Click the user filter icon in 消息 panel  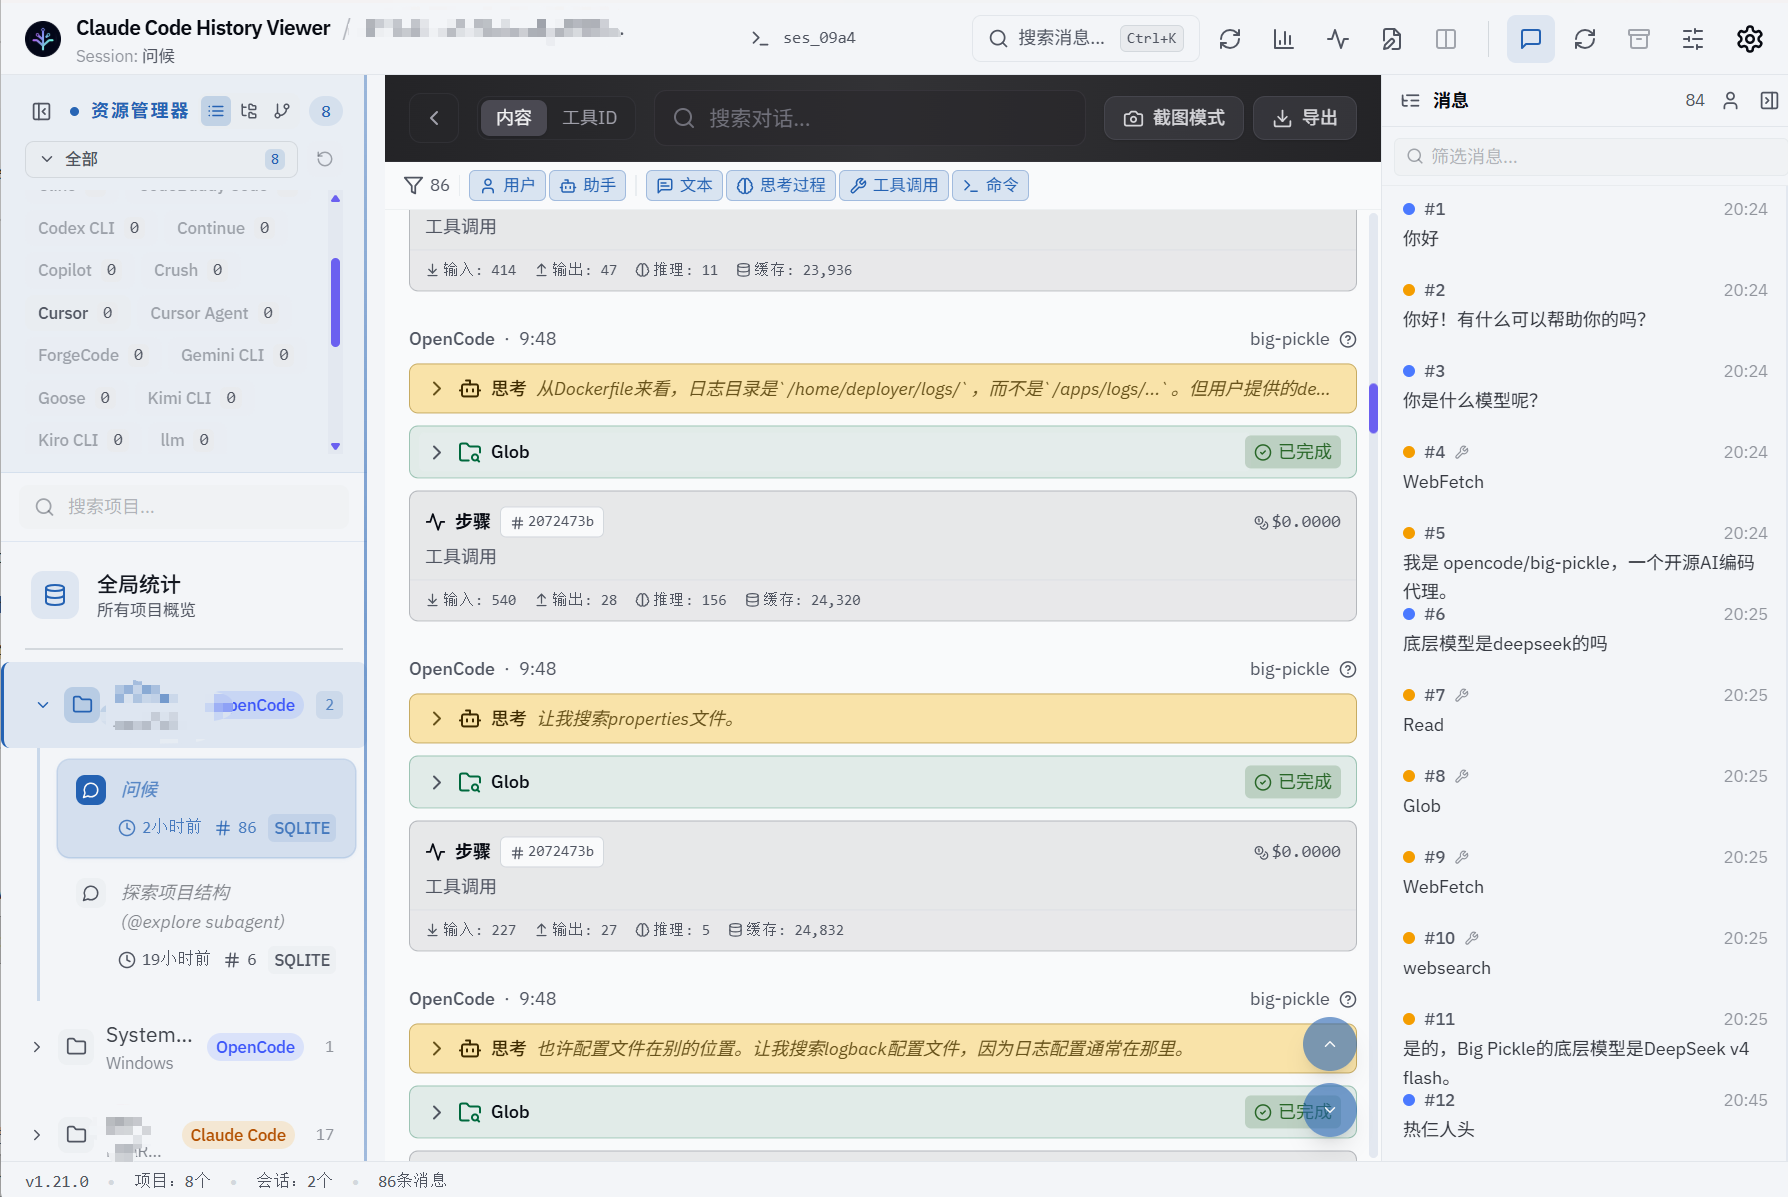point(1731,101)
